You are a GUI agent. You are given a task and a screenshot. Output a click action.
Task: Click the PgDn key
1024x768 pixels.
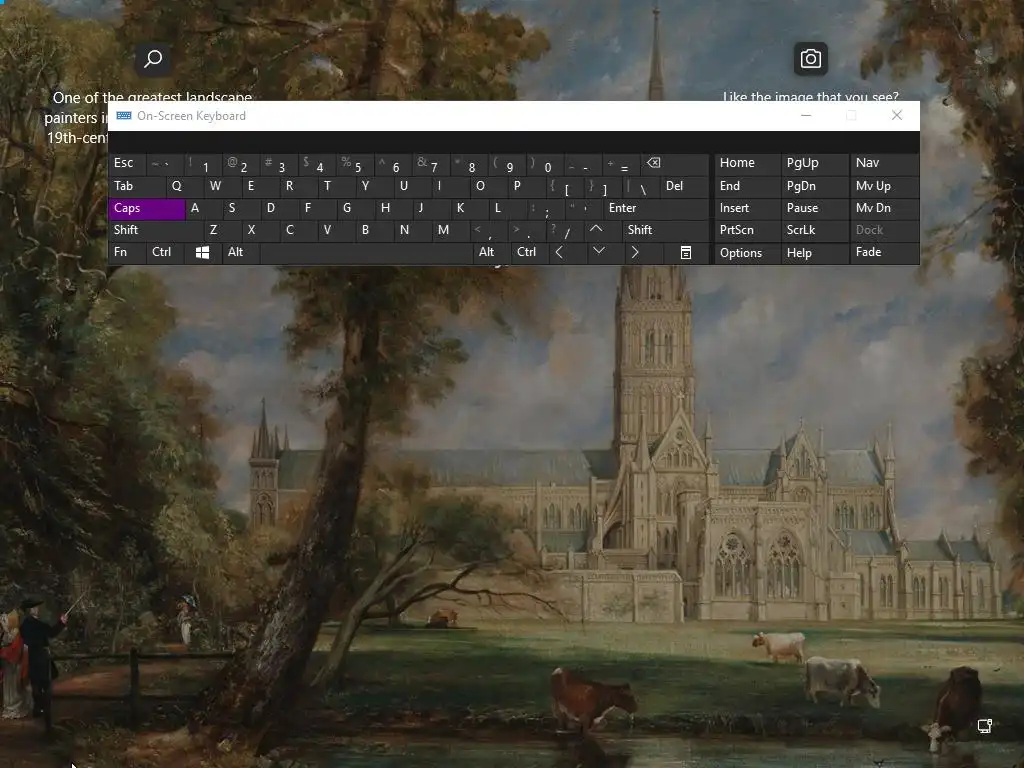tap(815, 186)
